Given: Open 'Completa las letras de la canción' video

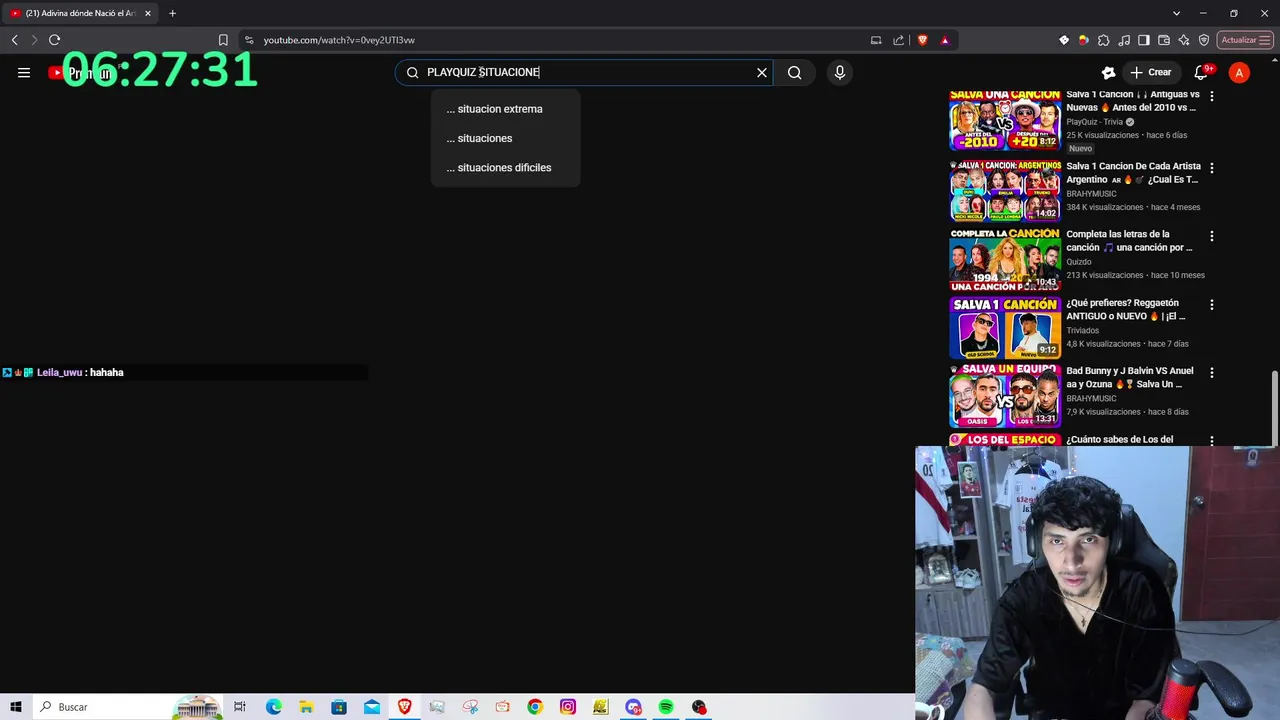Looking at the screenshot, I should click(1129, 240).
